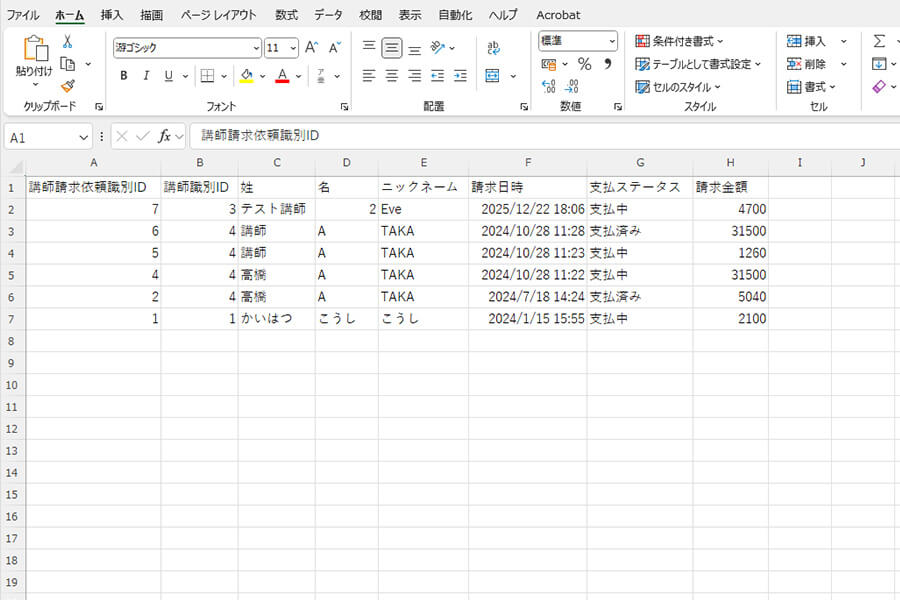The image size is (900, 600).
Task: Switch to the 挿入 ribbon tab
Action: click(x=112, y=15)
